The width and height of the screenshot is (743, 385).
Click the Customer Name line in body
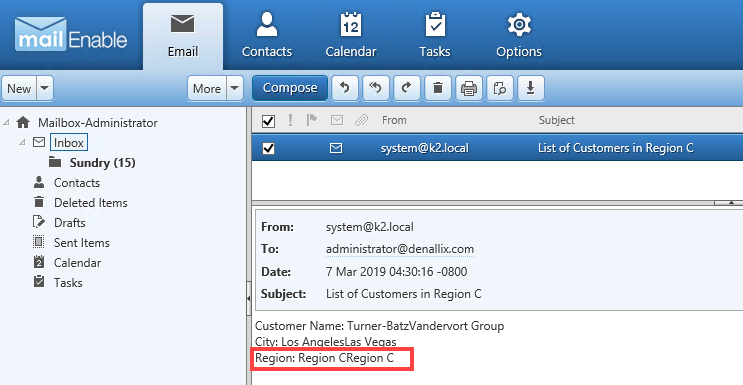380,326
